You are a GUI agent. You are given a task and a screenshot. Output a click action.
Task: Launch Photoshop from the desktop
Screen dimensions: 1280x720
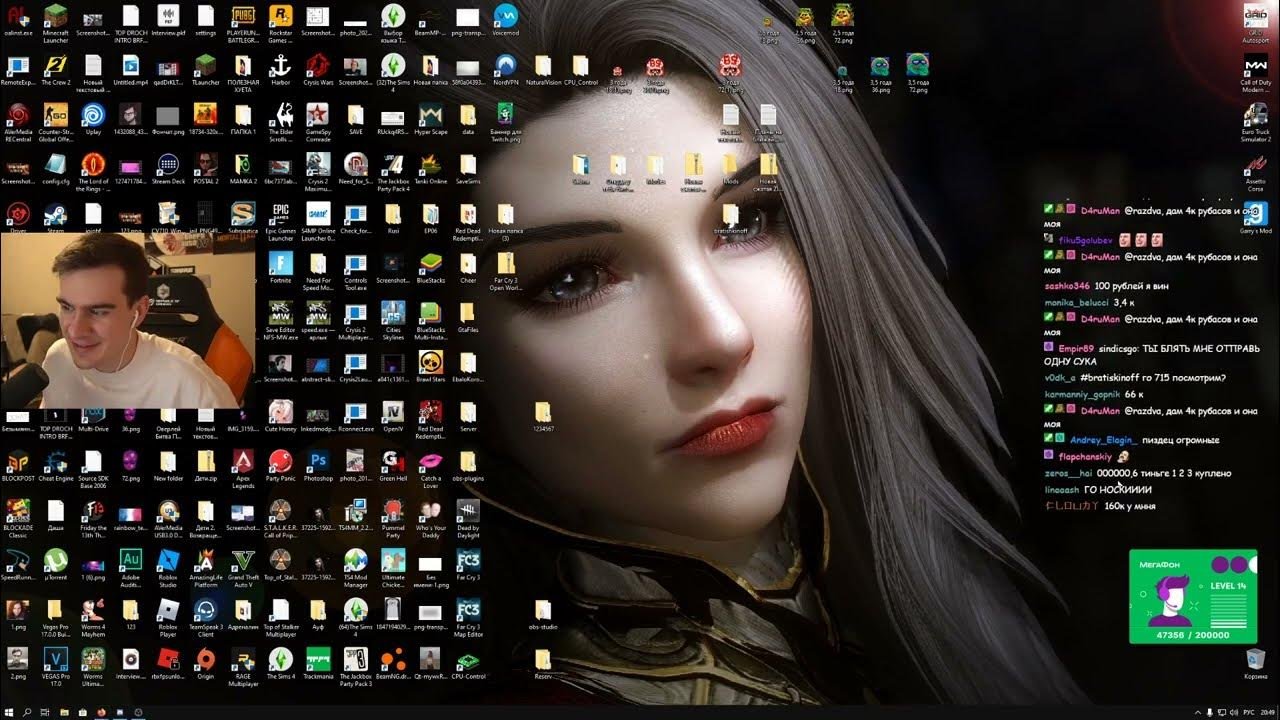(318, 462)
